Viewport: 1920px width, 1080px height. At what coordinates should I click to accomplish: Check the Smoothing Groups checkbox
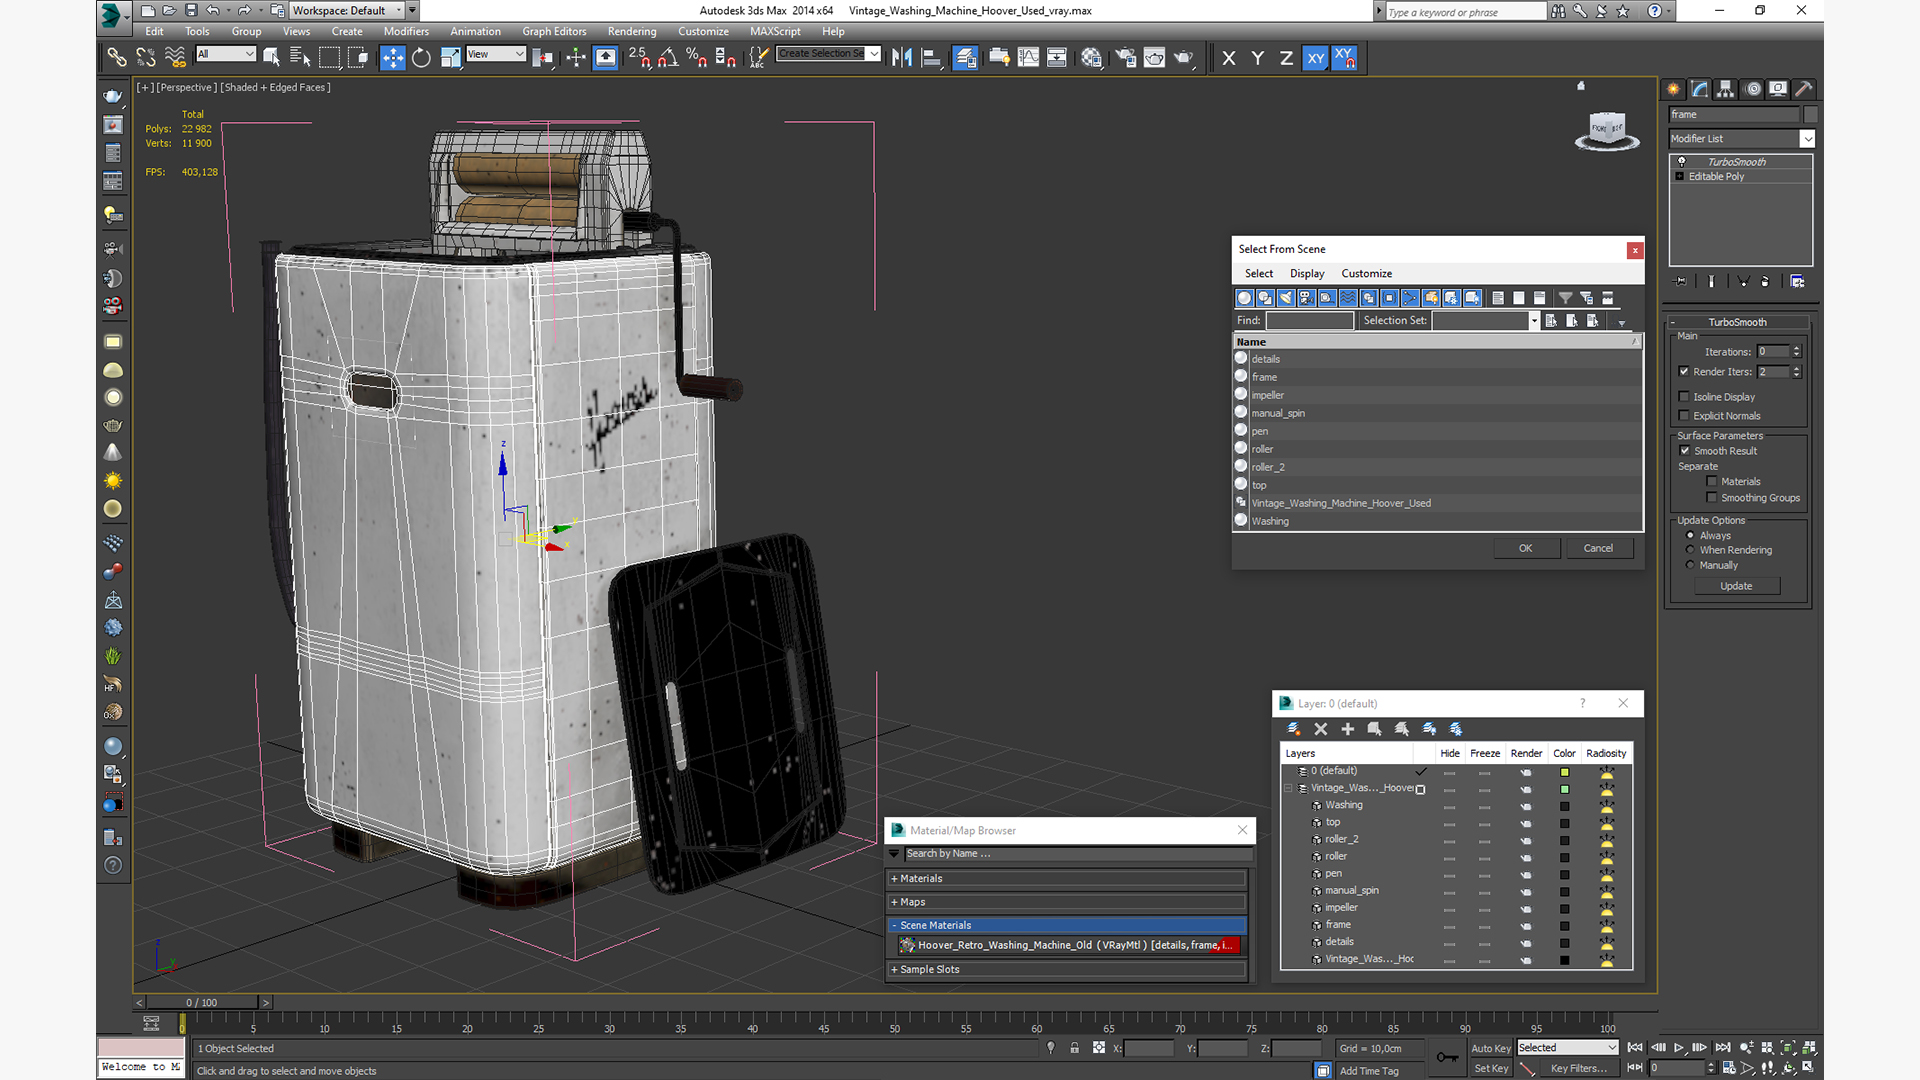coord(1712,498)
